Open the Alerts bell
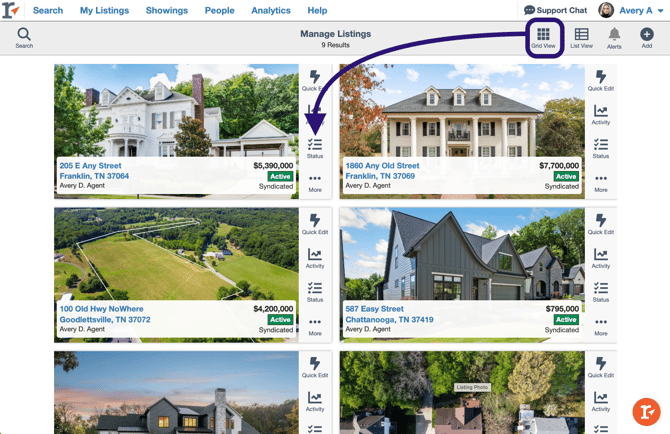 coord(614,38)
